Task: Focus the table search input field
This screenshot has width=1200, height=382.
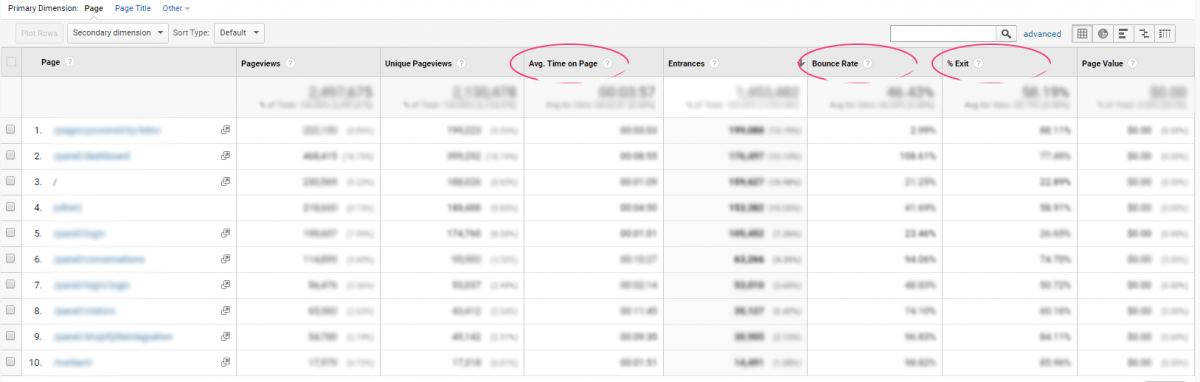Action: pos(943,34)
